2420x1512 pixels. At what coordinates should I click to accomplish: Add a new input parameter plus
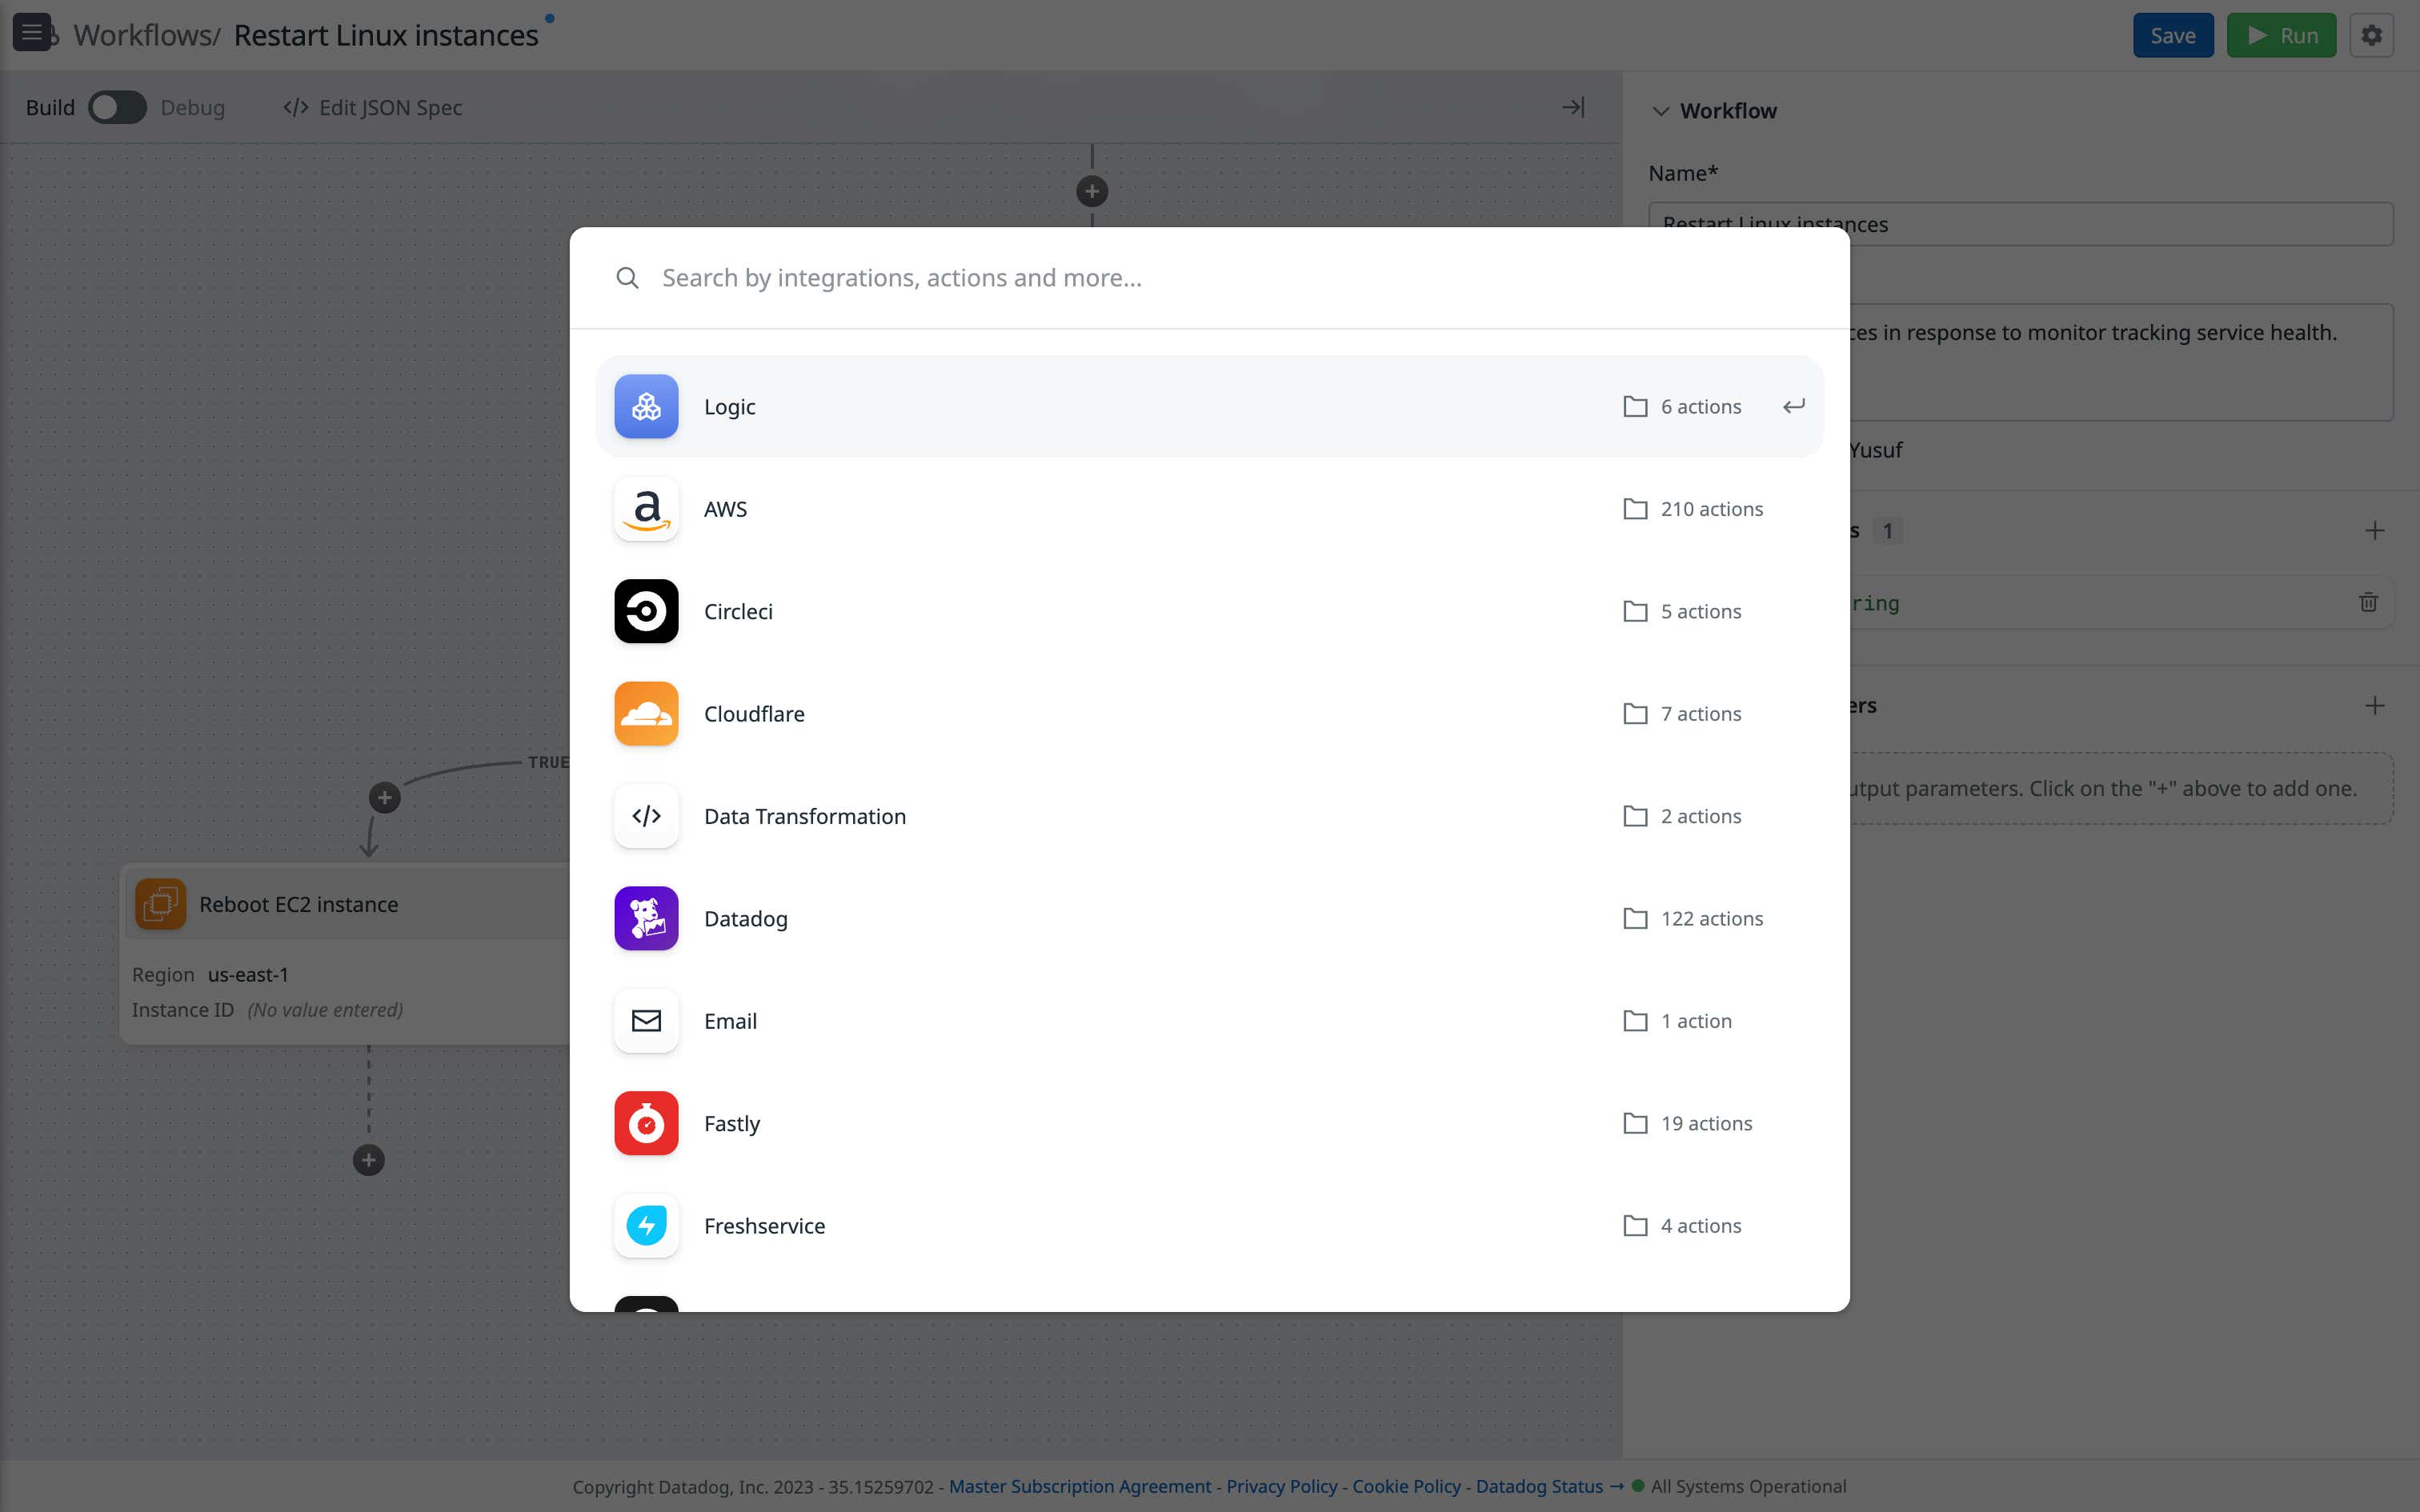pos(2375,531)
